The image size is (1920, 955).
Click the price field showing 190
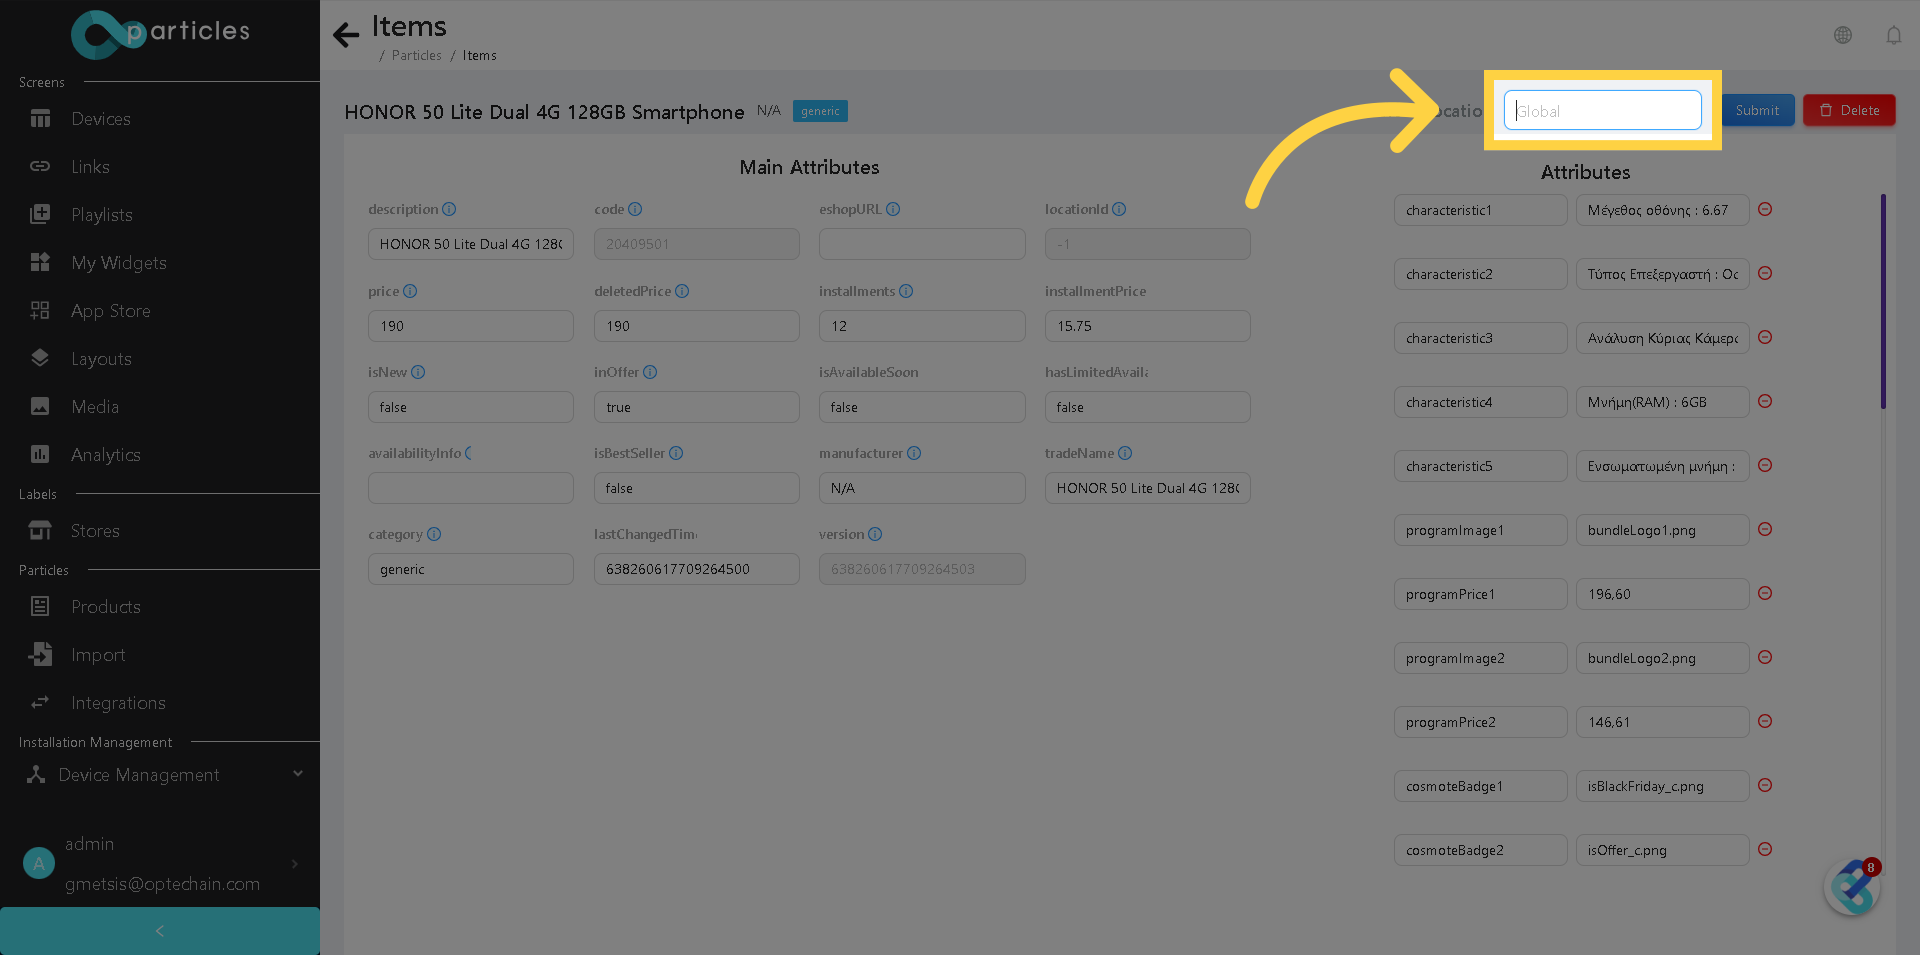pyautogui.click(x=471, y=326)
